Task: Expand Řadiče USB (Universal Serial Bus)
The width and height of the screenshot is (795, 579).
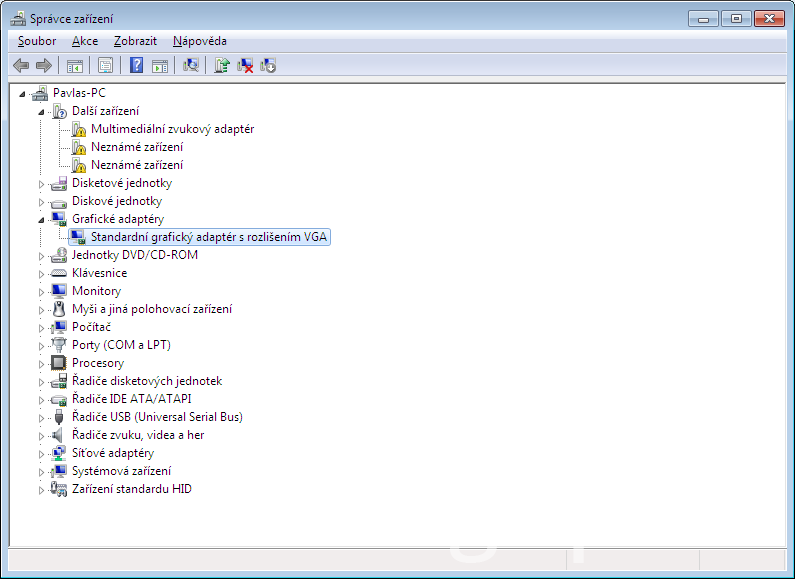Action: click(42, 418)
